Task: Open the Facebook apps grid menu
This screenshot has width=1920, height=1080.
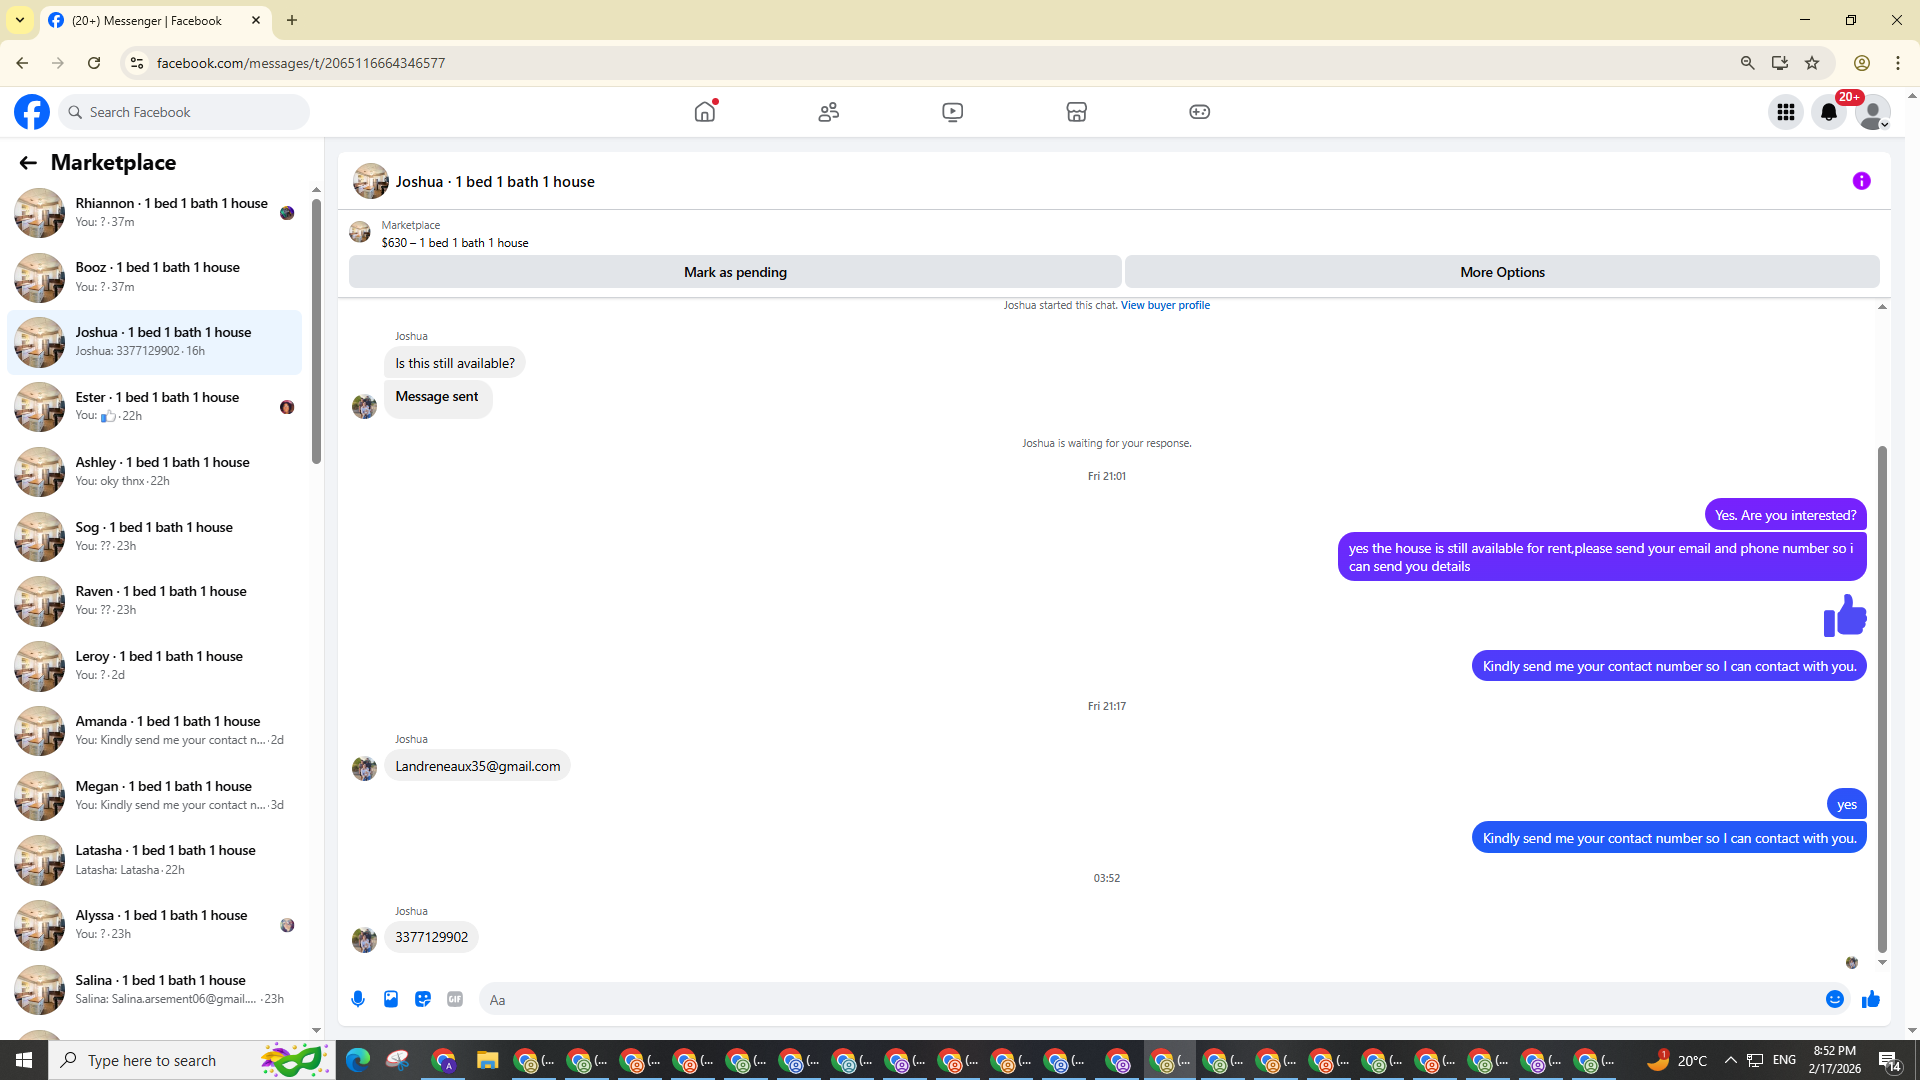Action: 1785,112
